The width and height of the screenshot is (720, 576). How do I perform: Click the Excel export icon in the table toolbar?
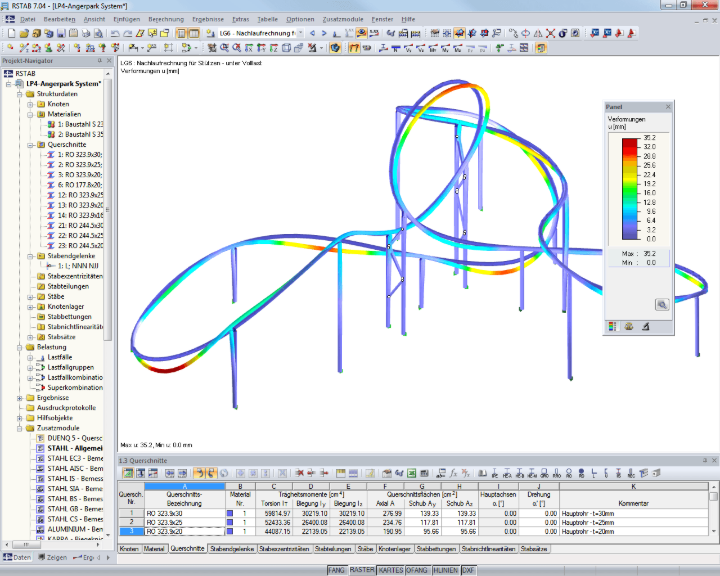[x=411, y=473]
